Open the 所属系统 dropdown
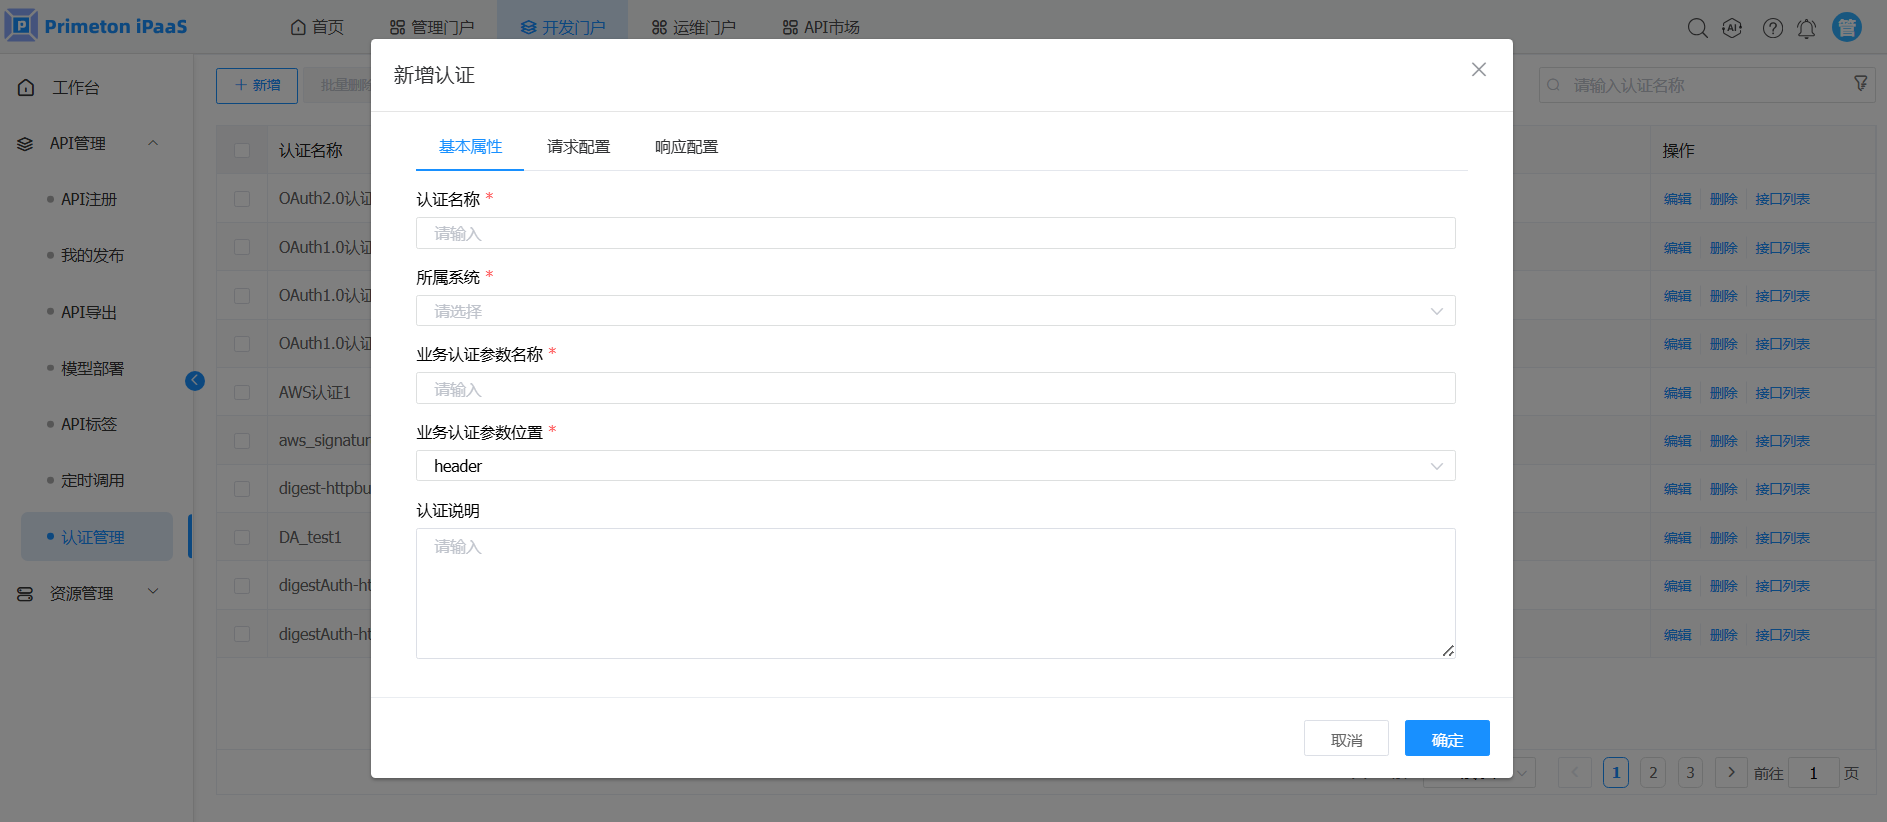 coord(935,311)
